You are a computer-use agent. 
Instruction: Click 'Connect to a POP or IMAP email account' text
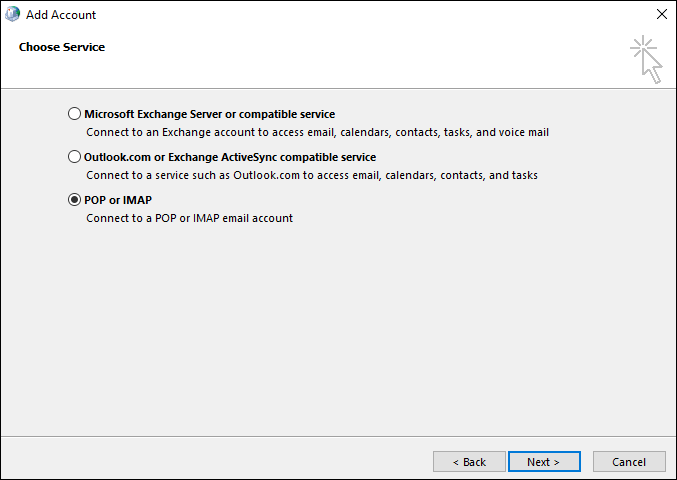[x=190, y=218]
